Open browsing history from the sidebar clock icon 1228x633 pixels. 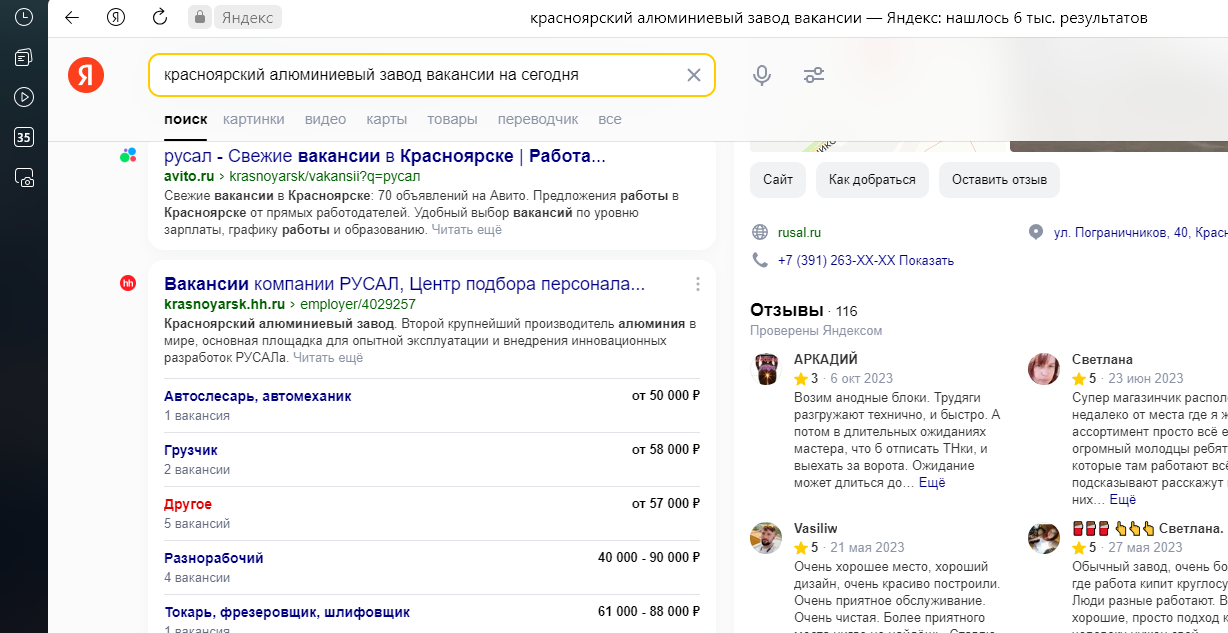pos(22,16)
